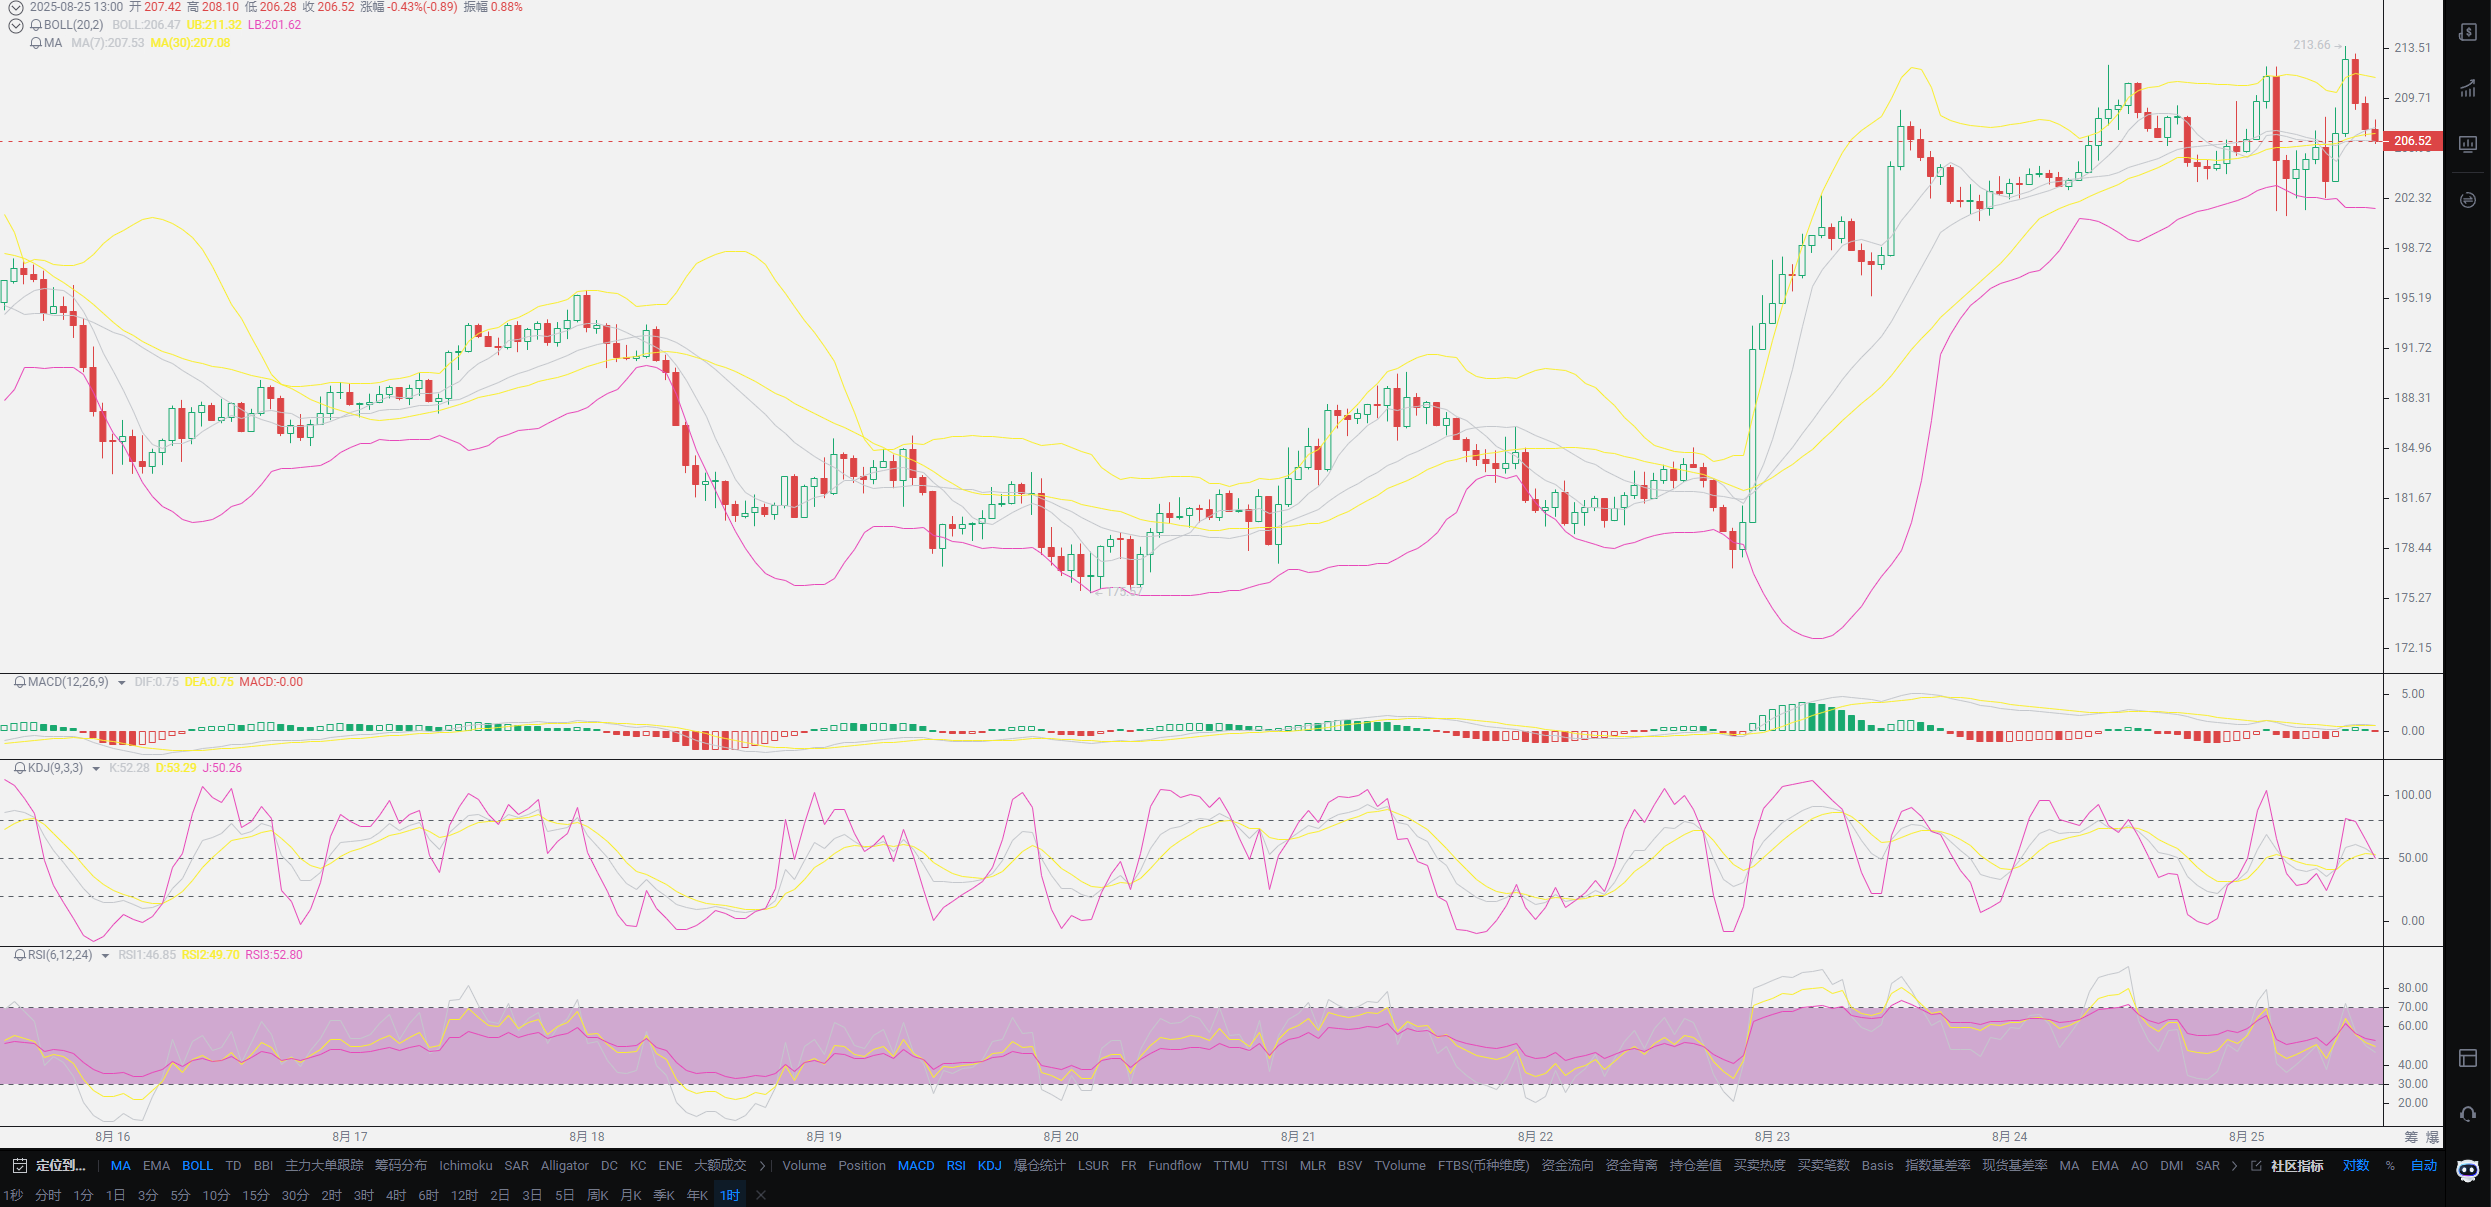Open the RSI(6,12,24) settings dropdown arrow
The image size is (2491, 1207).
point(105,956)
